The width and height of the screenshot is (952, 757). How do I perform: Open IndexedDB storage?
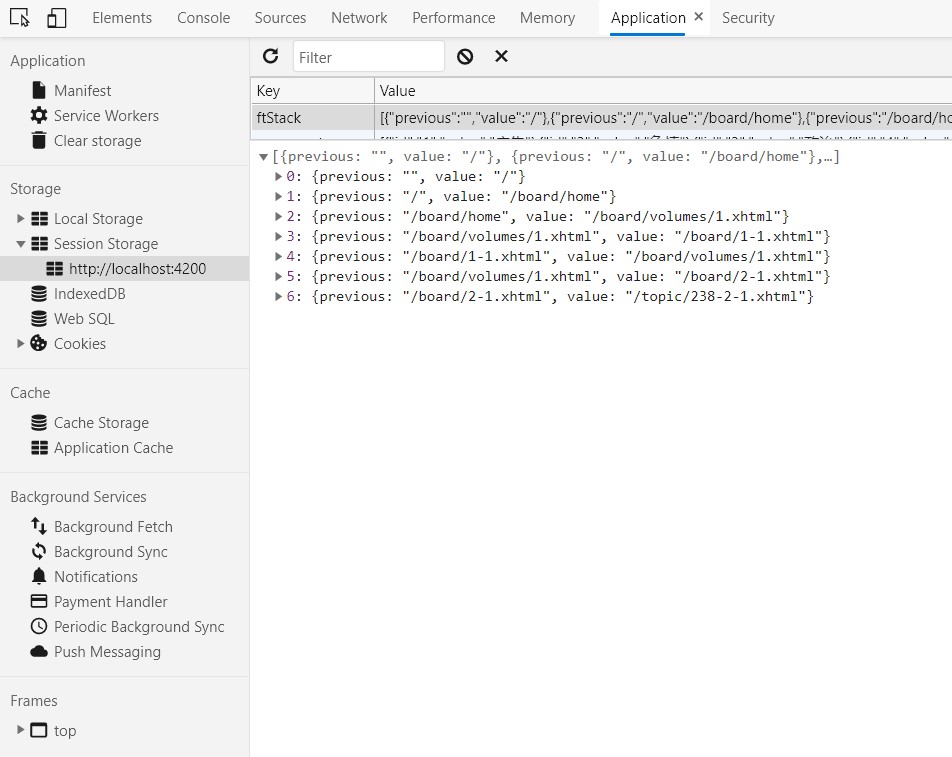(89, 294)
